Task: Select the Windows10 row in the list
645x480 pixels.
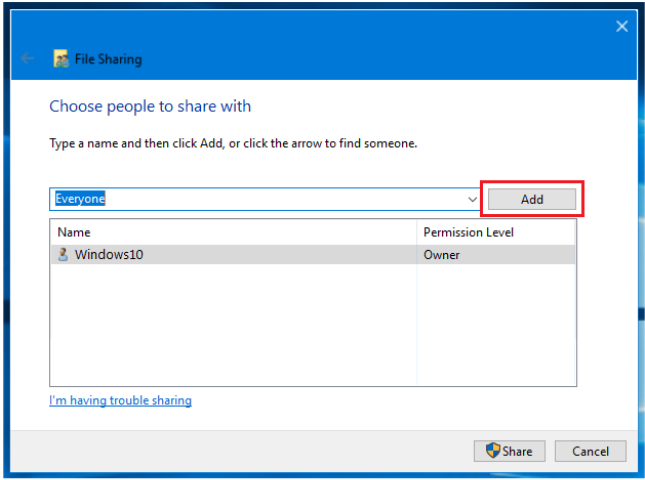Action: coord(313,255)
